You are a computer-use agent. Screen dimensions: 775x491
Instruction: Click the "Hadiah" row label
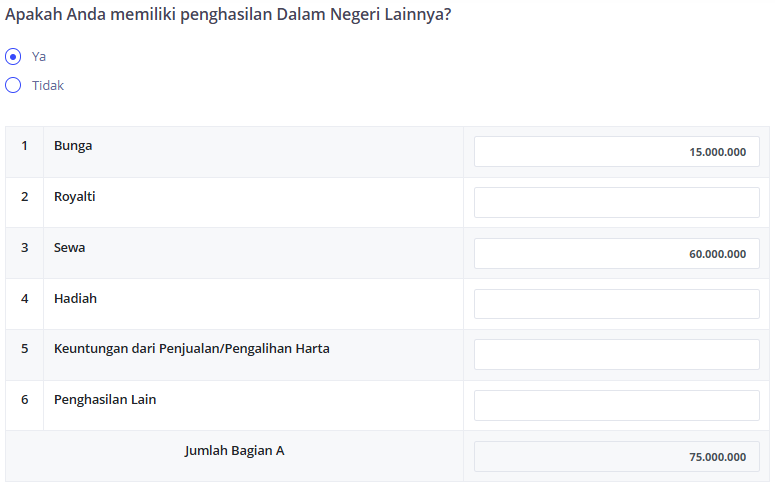76,299
